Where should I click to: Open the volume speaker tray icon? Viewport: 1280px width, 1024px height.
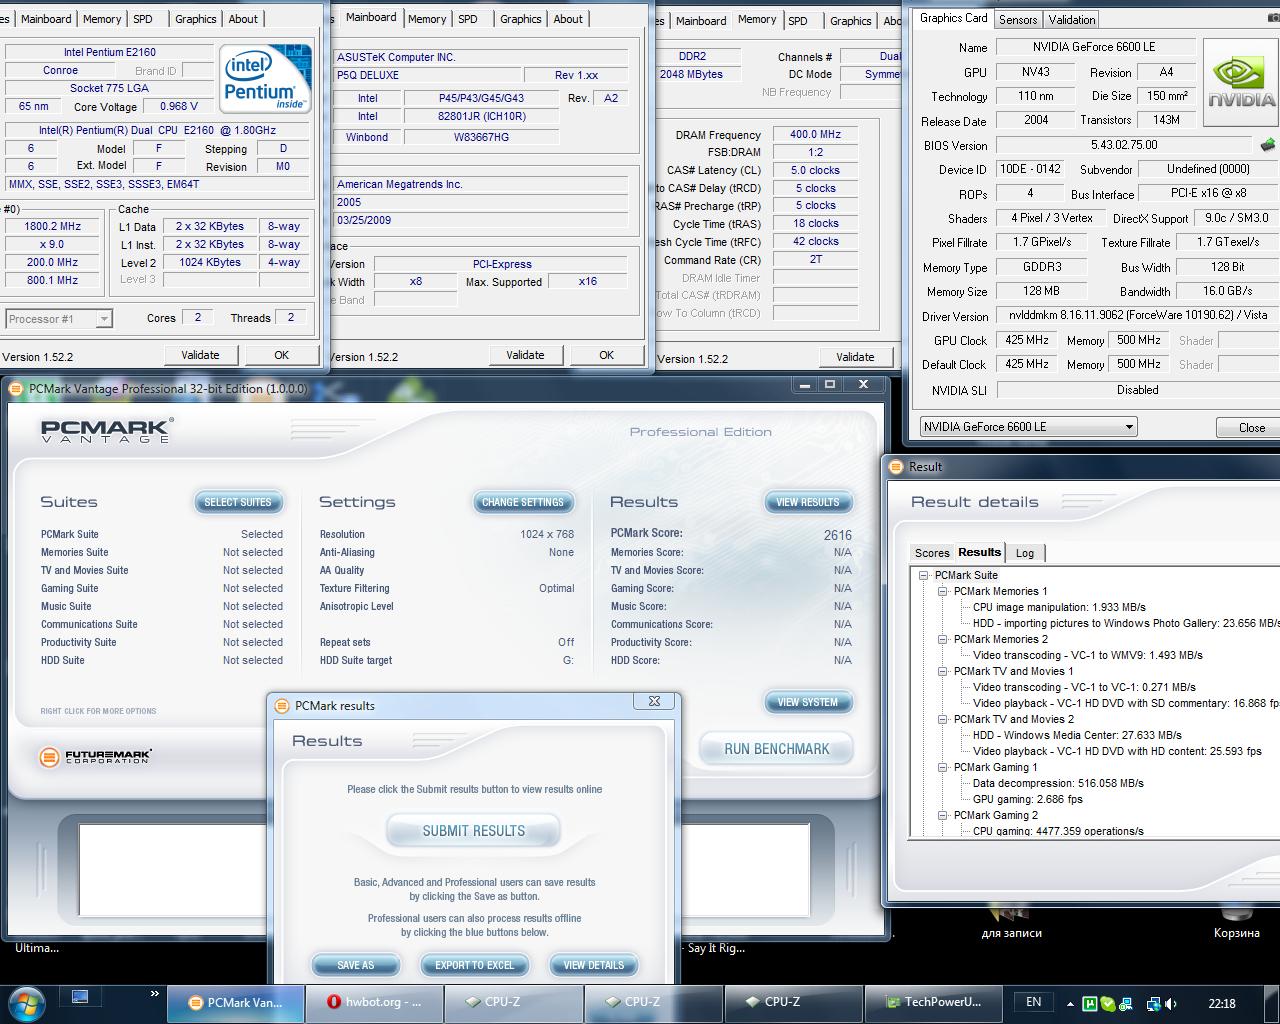(1172, 1003)
